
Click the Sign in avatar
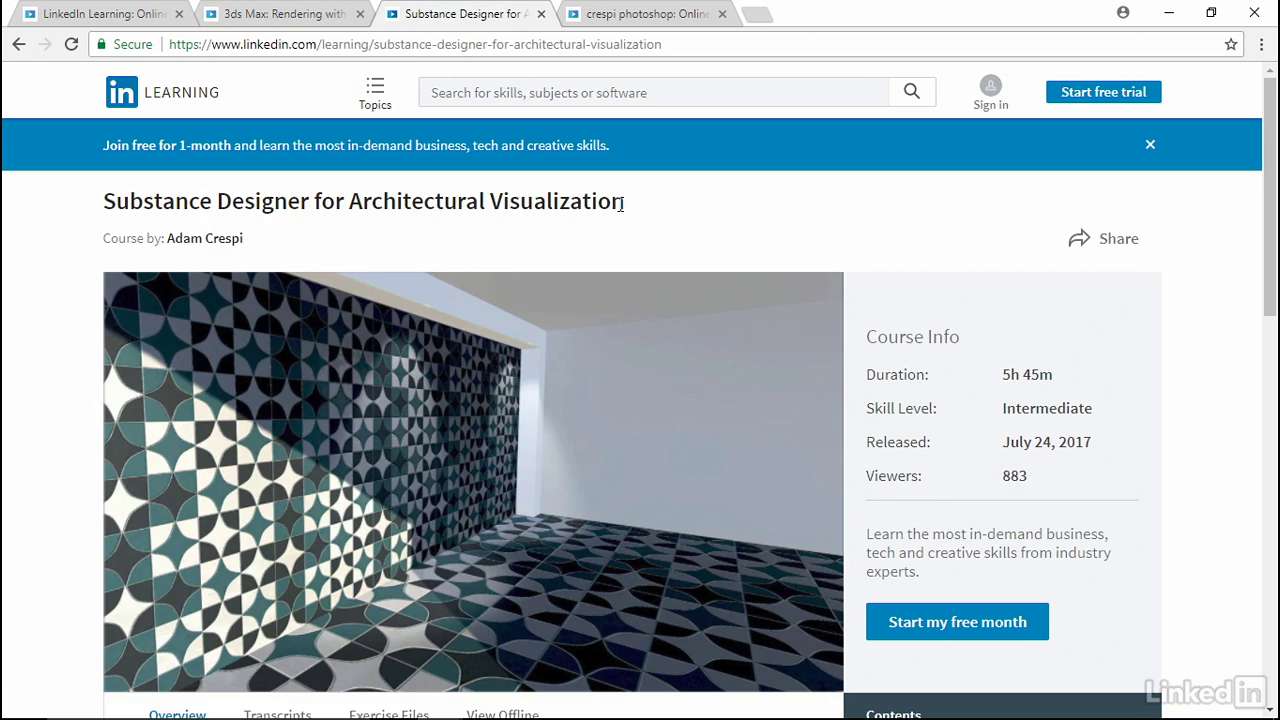[x=990, y=85]
